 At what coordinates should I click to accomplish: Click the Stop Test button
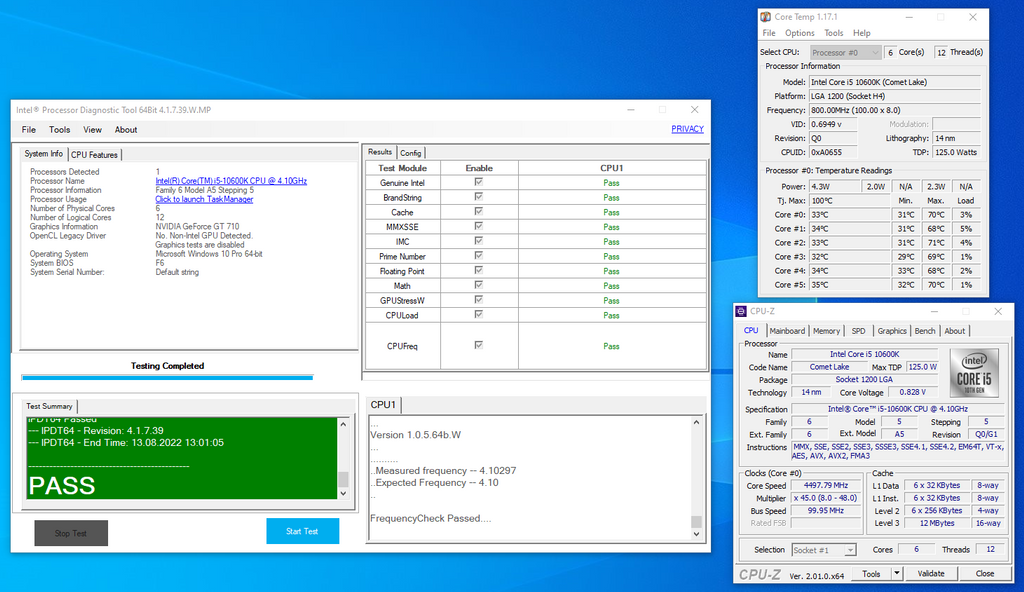click(71, 533)
